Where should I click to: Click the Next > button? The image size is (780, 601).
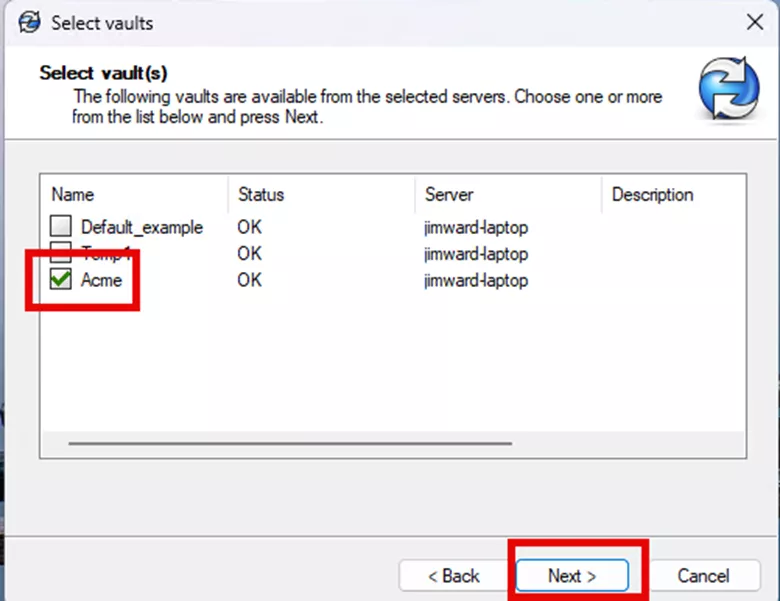point(572,576)
